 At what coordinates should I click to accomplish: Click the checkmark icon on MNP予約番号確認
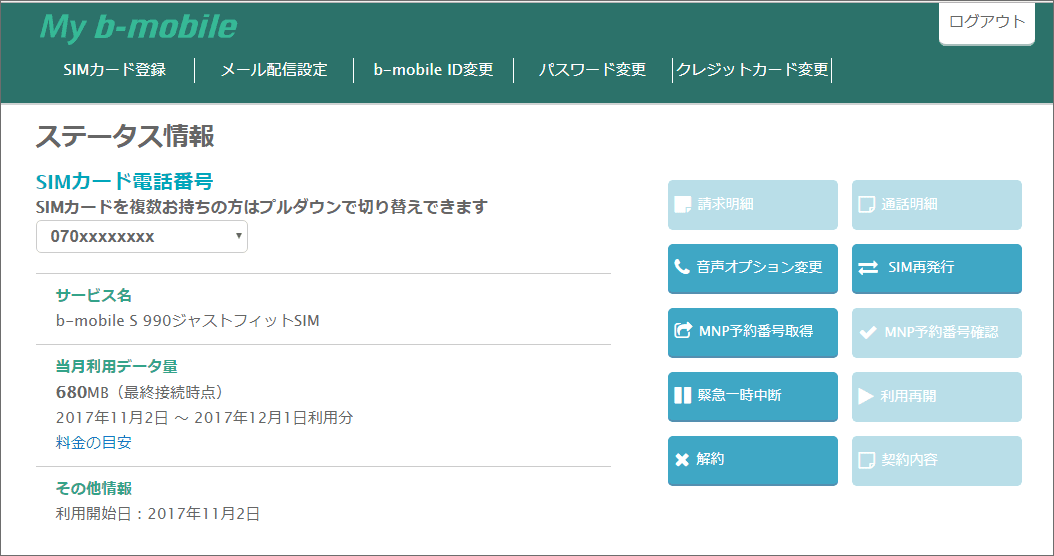(868, 332)
